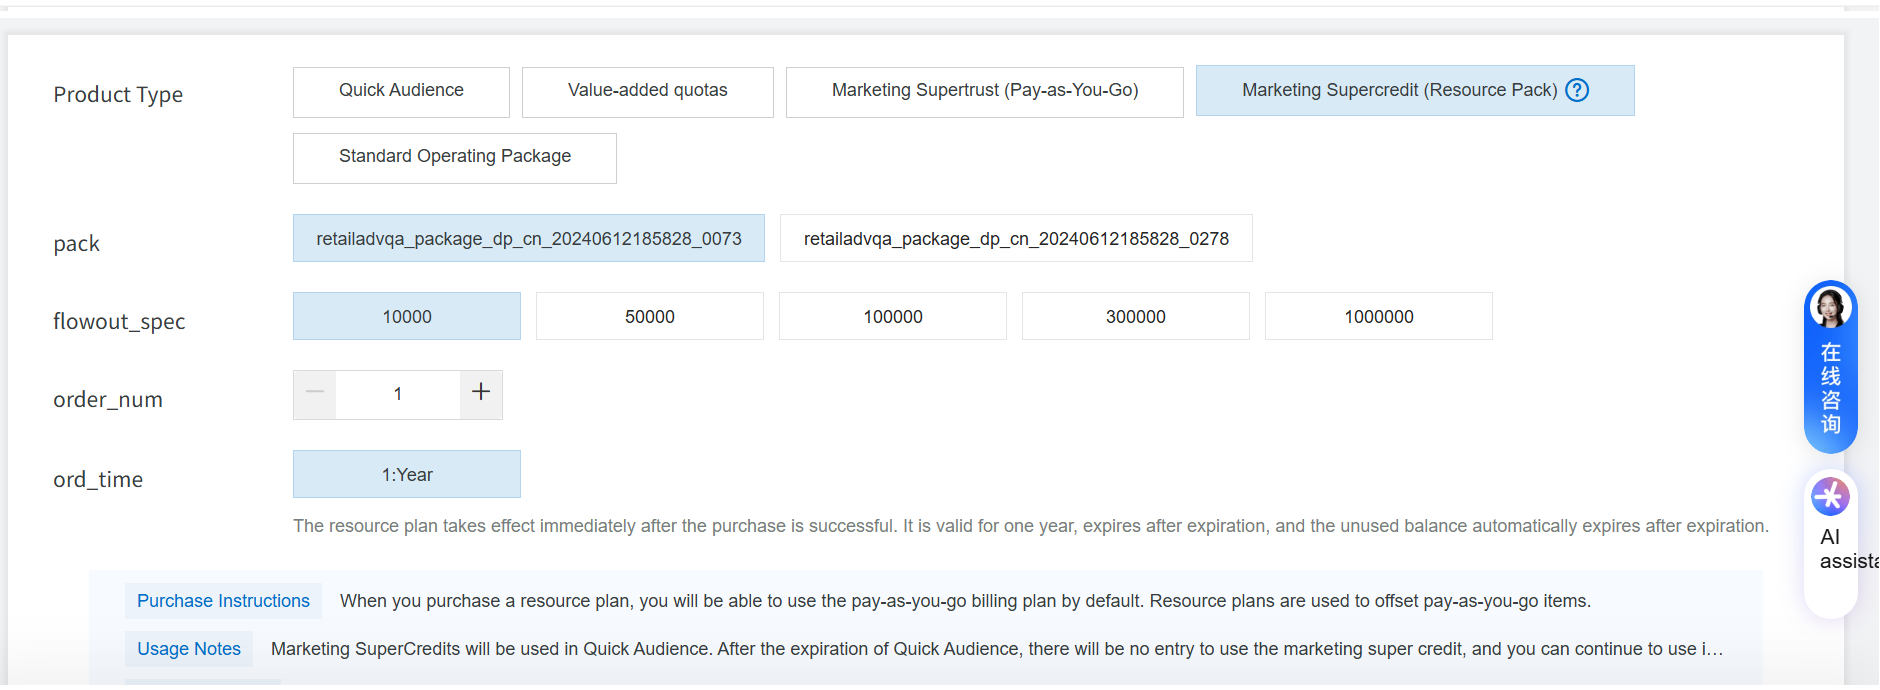Pick the 100000 flowout spec

pos(892,317)
